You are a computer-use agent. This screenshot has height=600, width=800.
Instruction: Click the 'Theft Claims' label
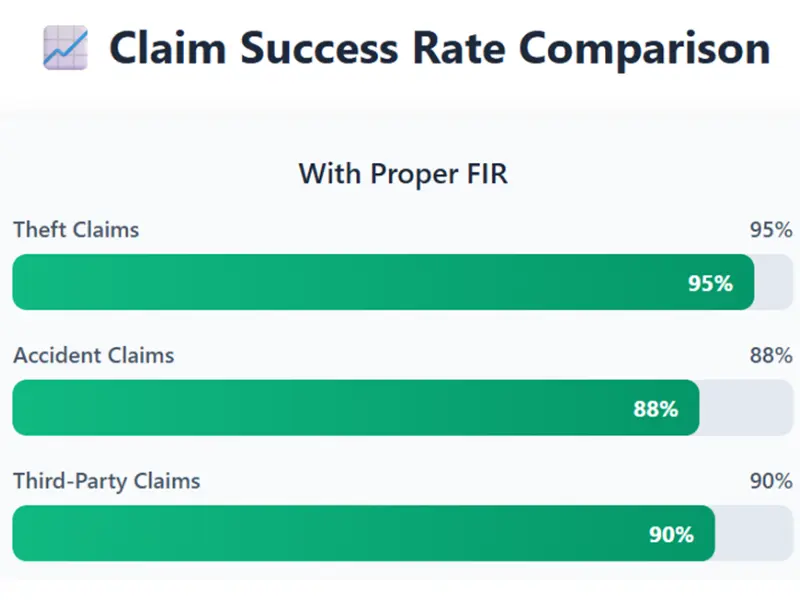(76, 230)
